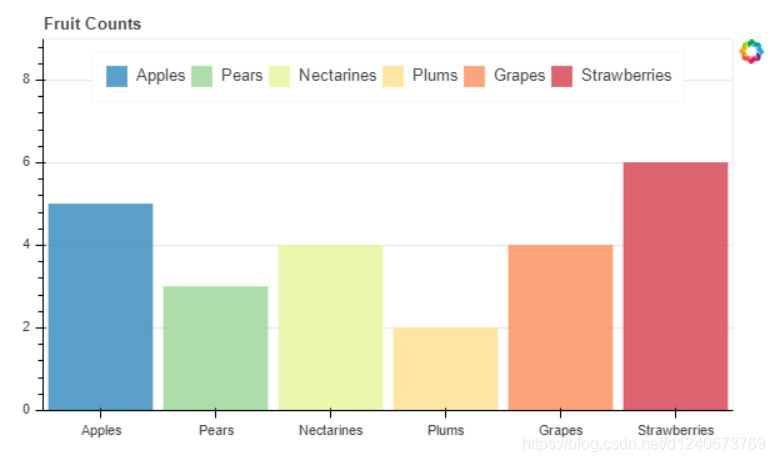Select the Pears legend label
Viewport: 775px width, 462px height.
[242, 76]
